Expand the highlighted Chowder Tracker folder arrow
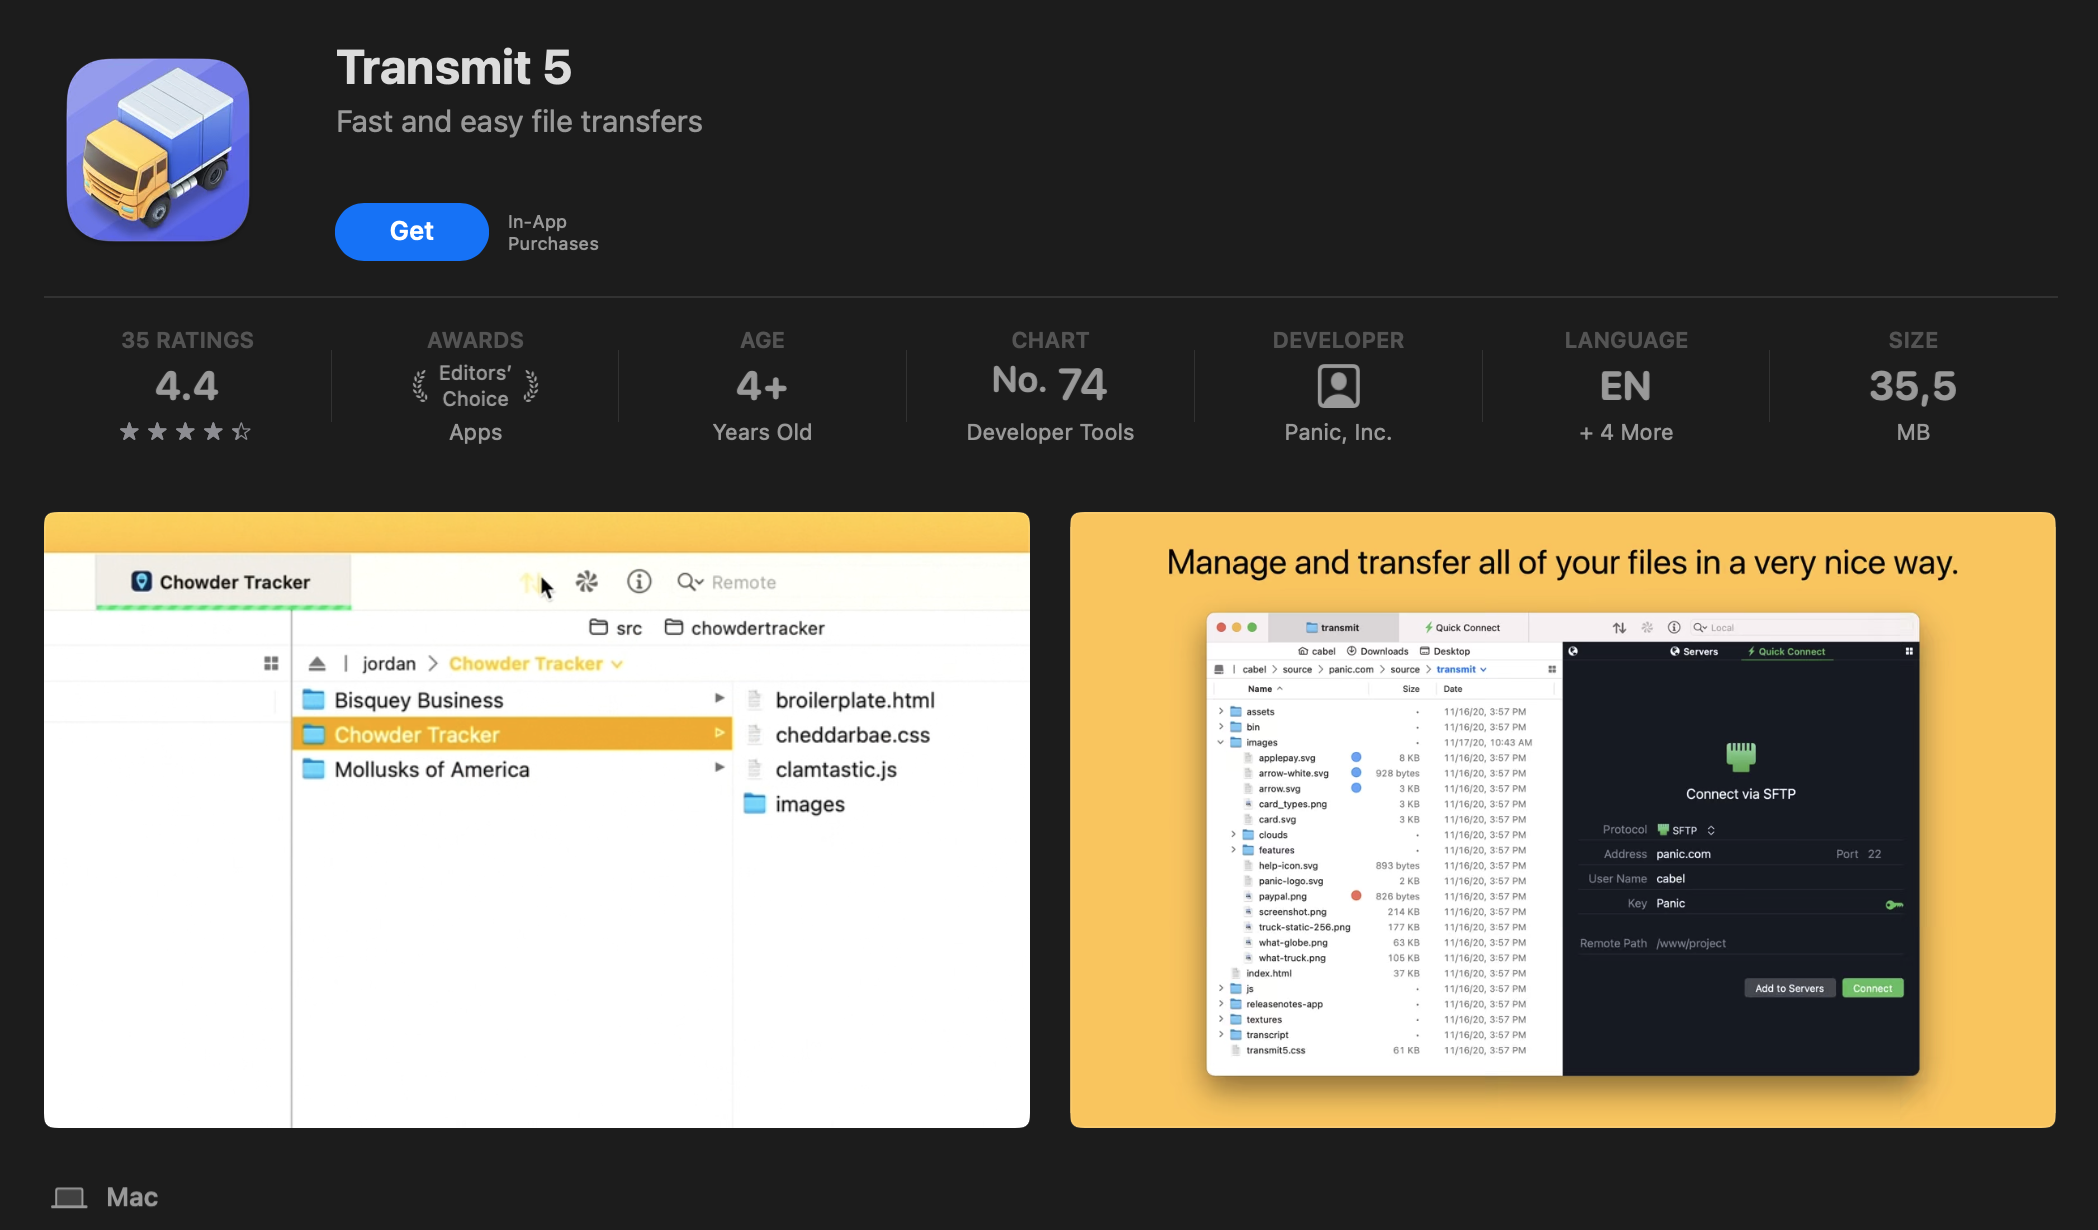 [x=719, y=734]
